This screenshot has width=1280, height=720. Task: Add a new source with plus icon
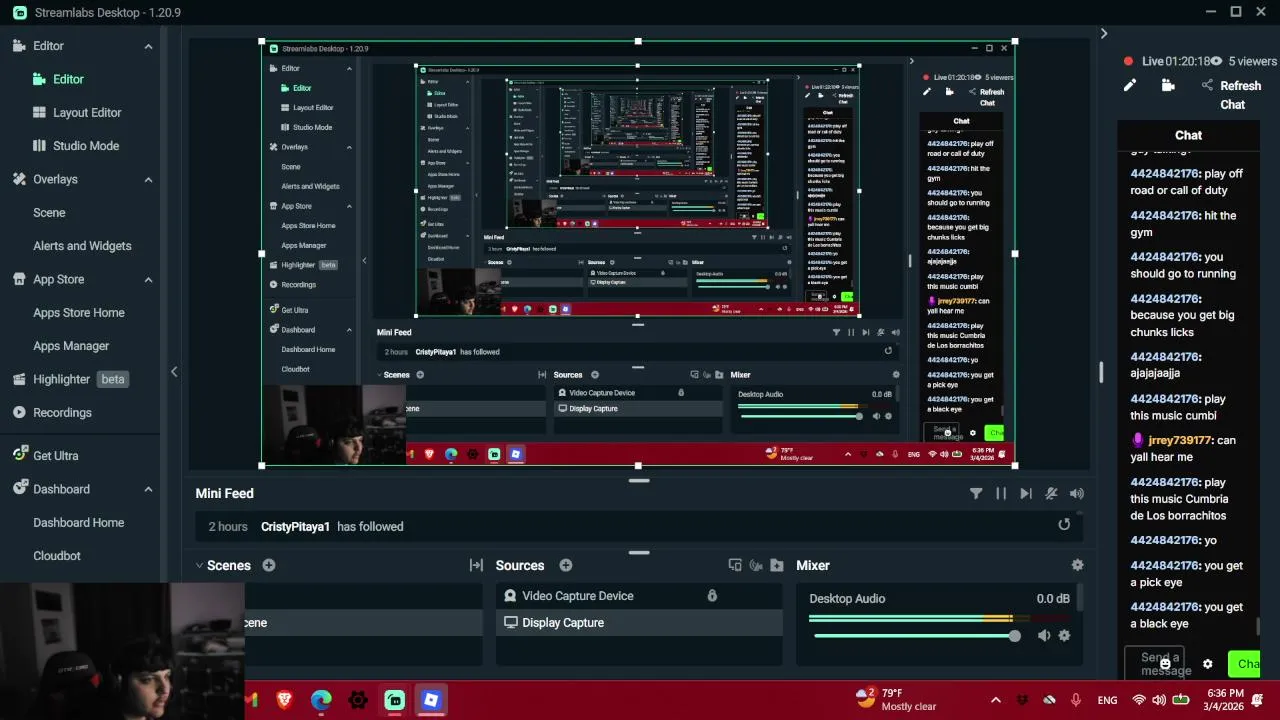coord(565,565)
